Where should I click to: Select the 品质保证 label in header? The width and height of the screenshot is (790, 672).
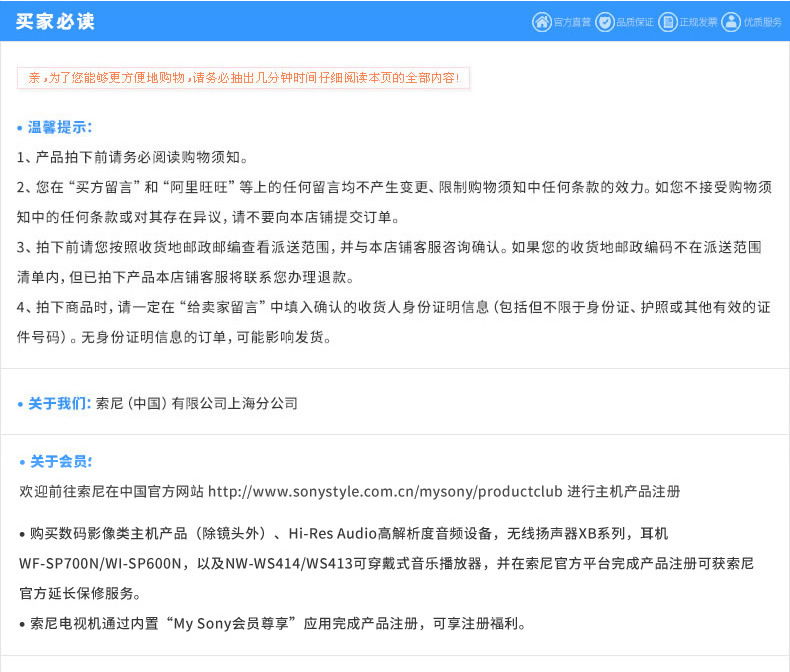pyautogui.click(x=635, y=22)
